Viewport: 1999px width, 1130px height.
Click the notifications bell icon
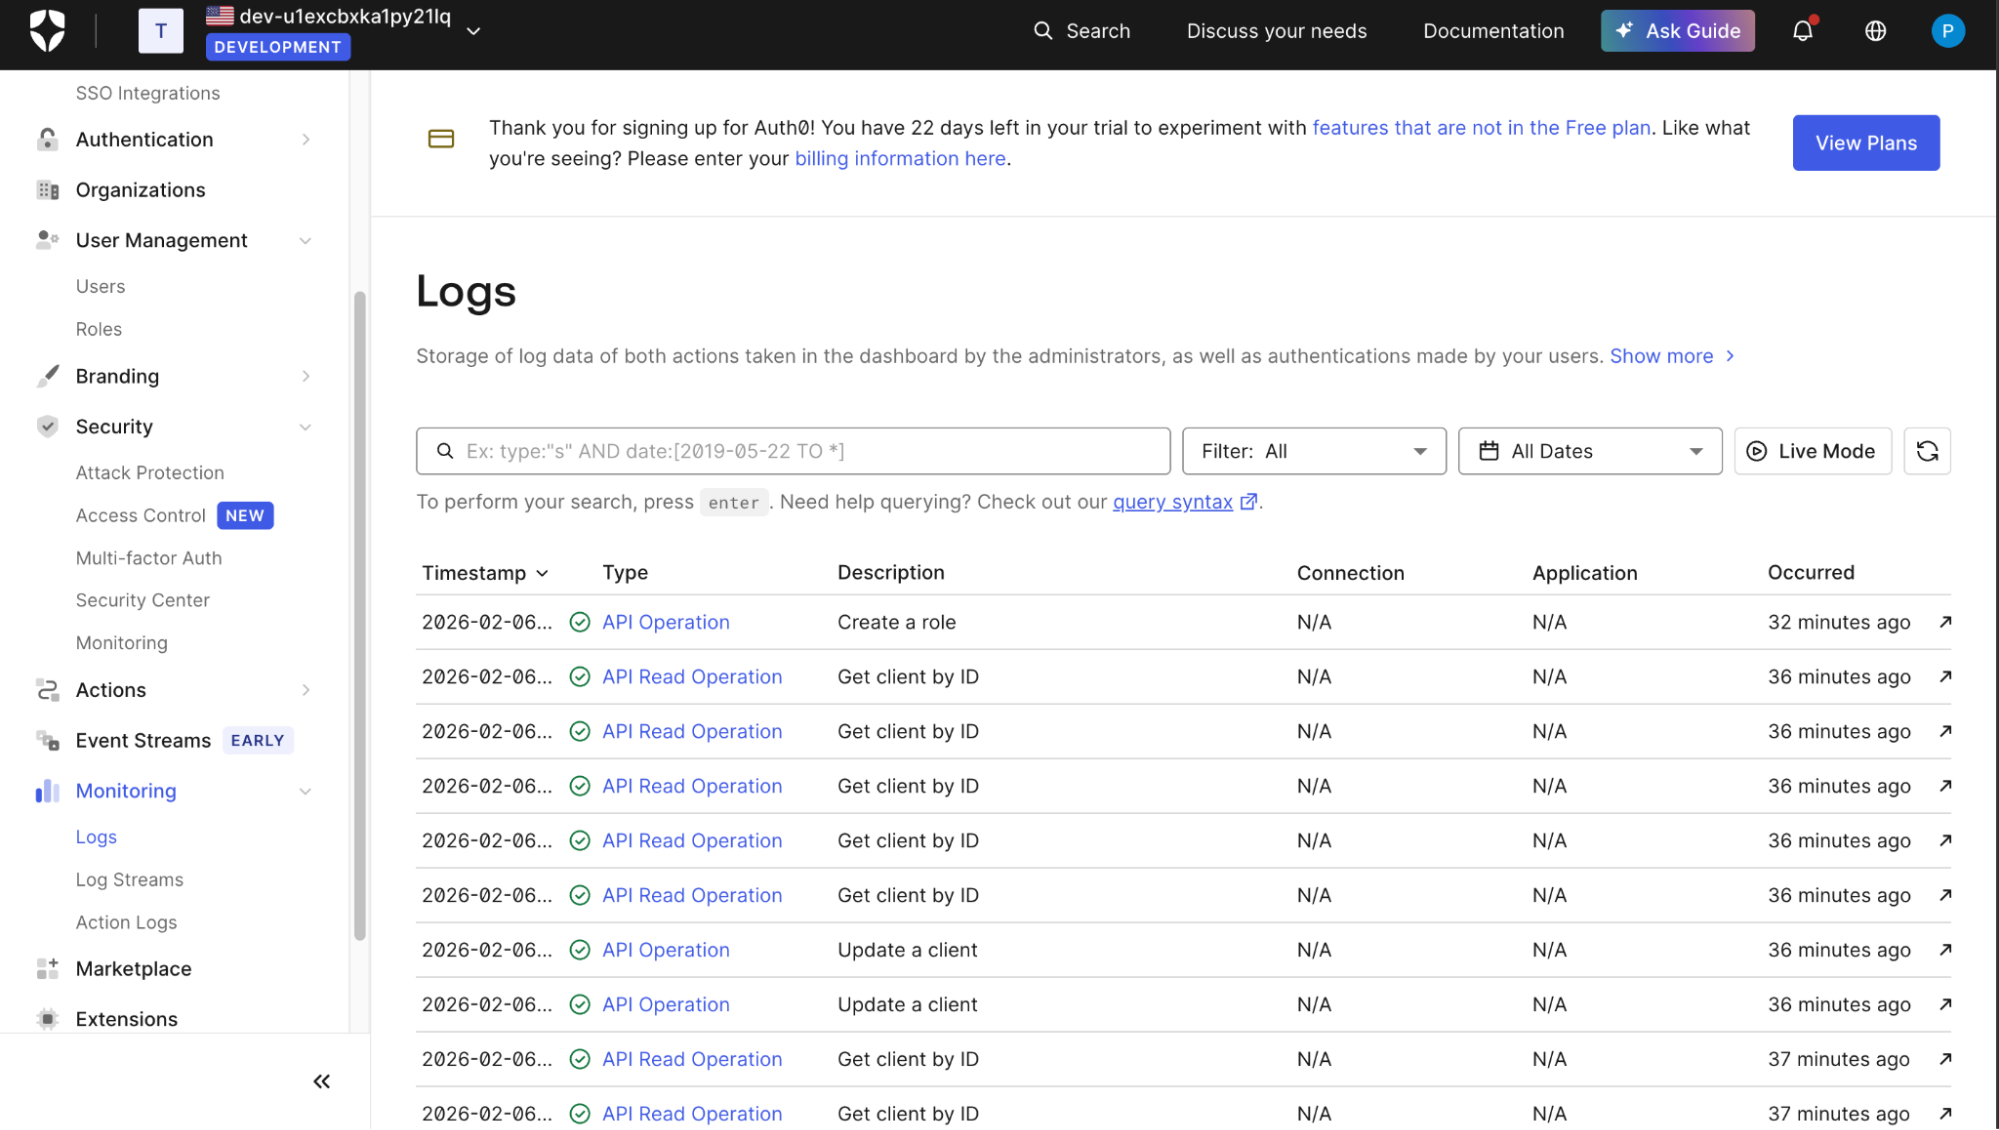pyautogui.click(x=1802, y=31)
